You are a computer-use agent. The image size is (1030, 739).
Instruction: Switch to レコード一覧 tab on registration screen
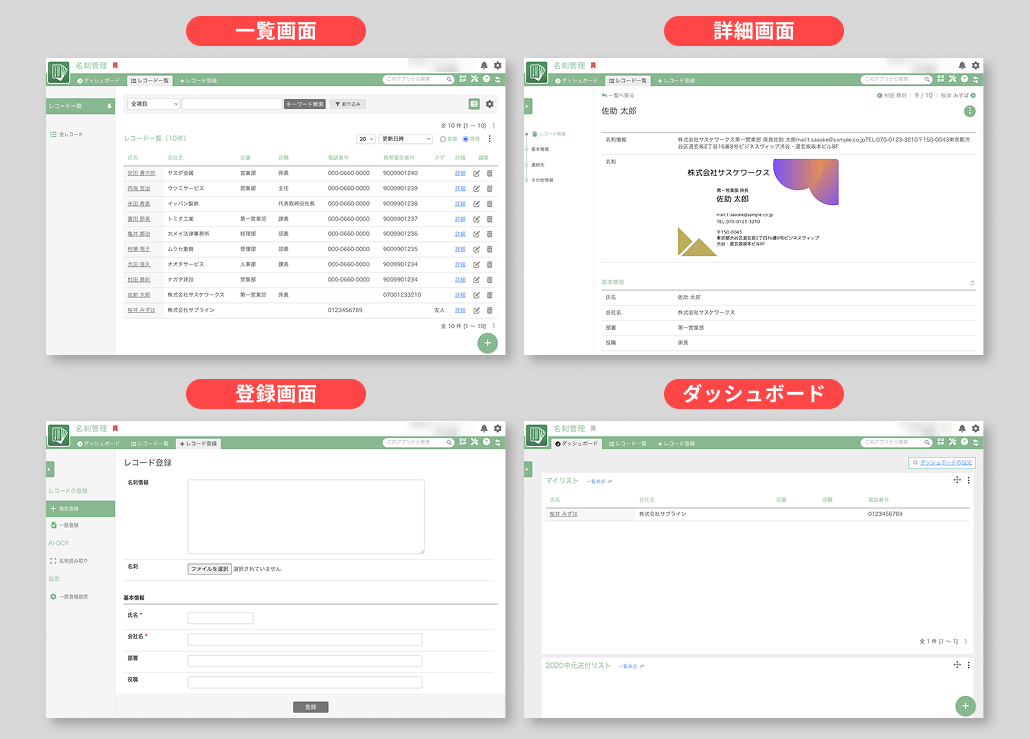coord(150,443)
